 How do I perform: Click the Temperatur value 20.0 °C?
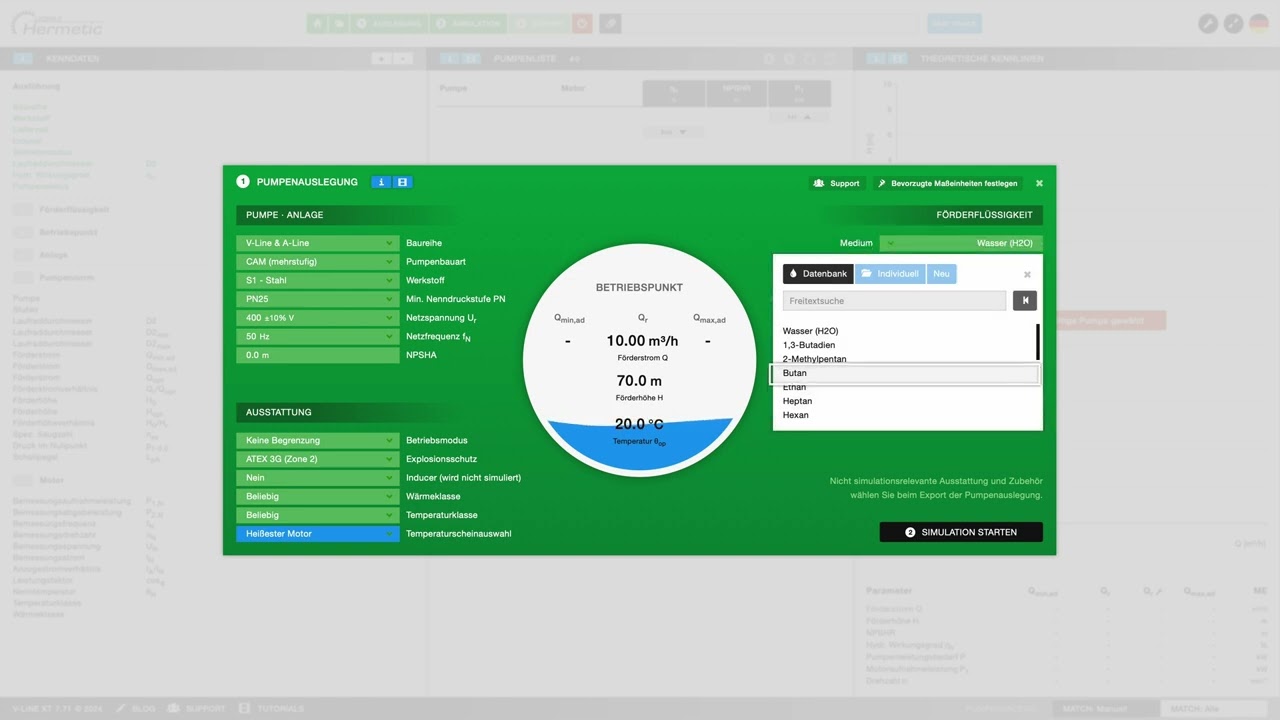639,424
